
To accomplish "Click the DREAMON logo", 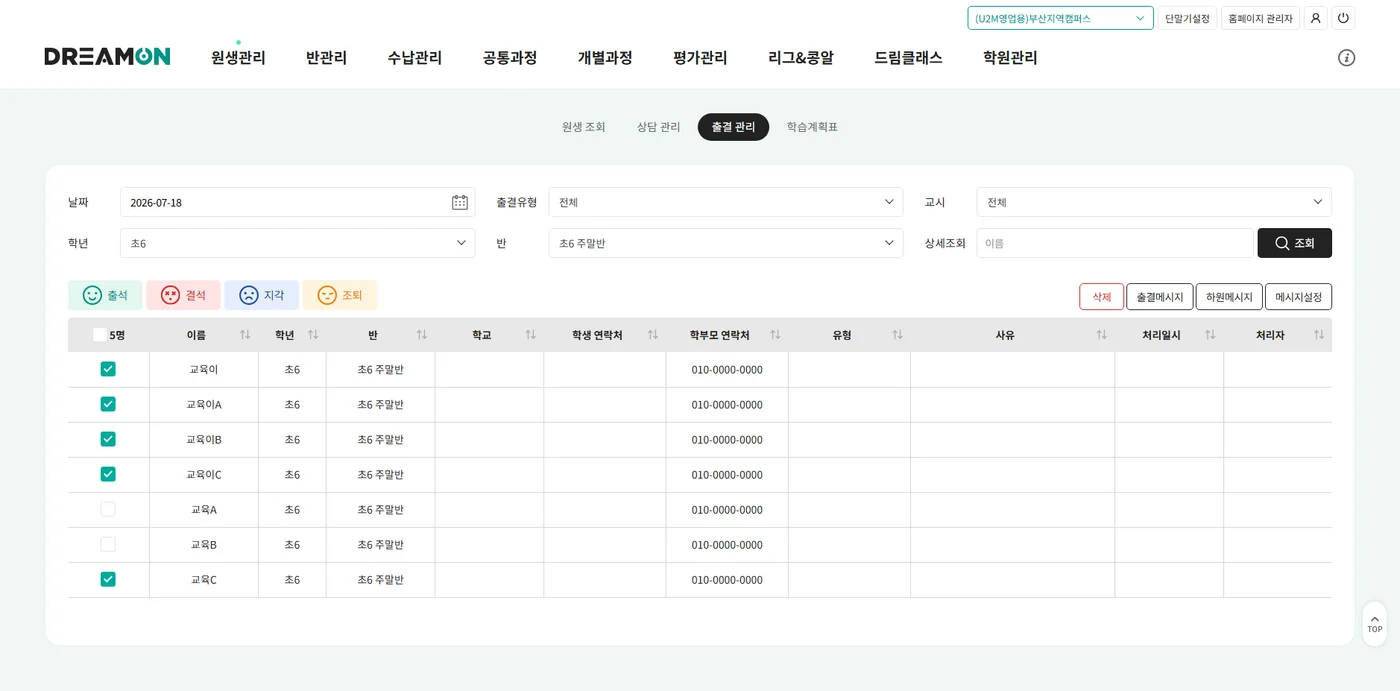I will (107, 57).
